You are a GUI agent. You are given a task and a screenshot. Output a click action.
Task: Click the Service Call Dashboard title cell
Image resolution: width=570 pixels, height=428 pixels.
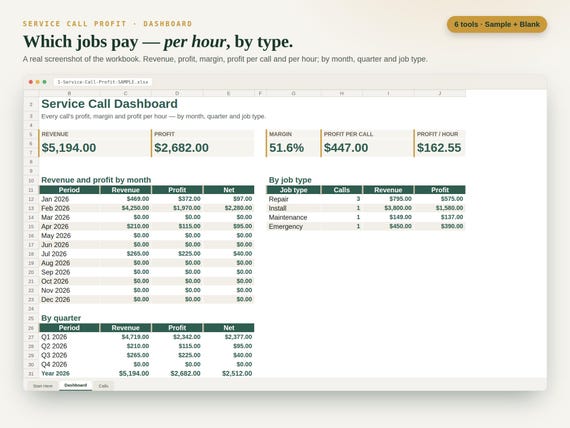coord(109,104)
